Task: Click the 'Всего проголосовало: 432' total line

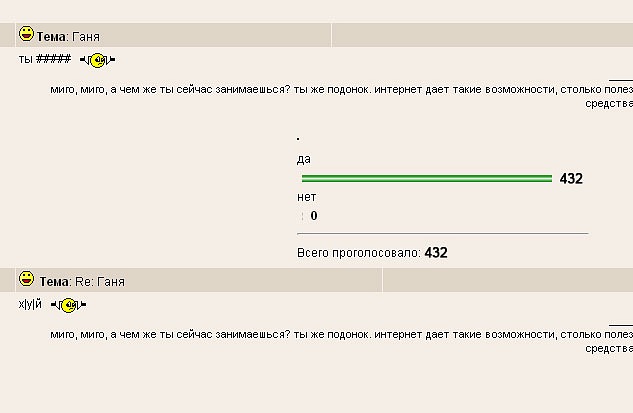Action: click(x=372, y=253)
